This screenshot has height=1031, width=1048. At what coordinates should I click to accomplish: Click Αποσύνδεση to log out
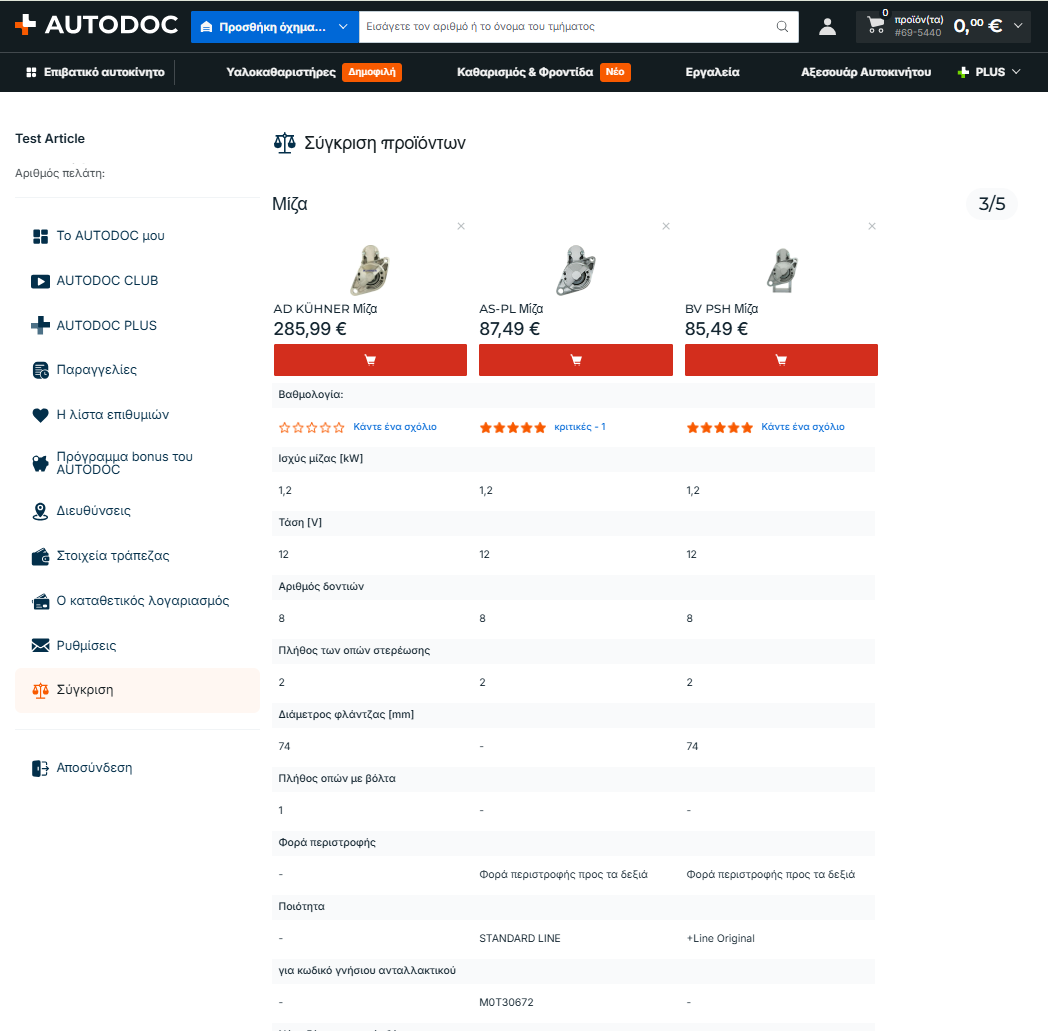[94, 768]
